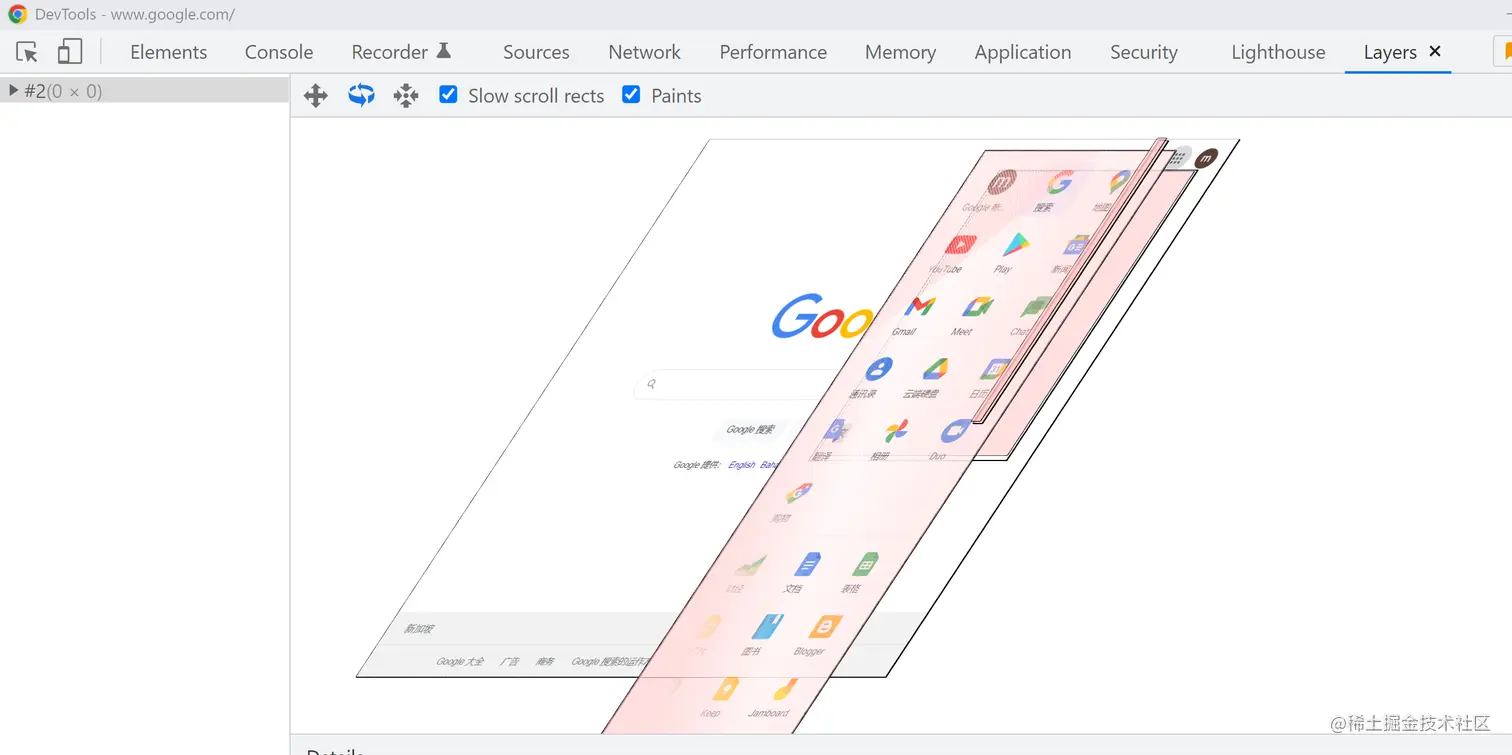The height and width of the screenshot is (755, 1512).
Task: Expand the #2 layer tree node arrow
Action: 13,91
